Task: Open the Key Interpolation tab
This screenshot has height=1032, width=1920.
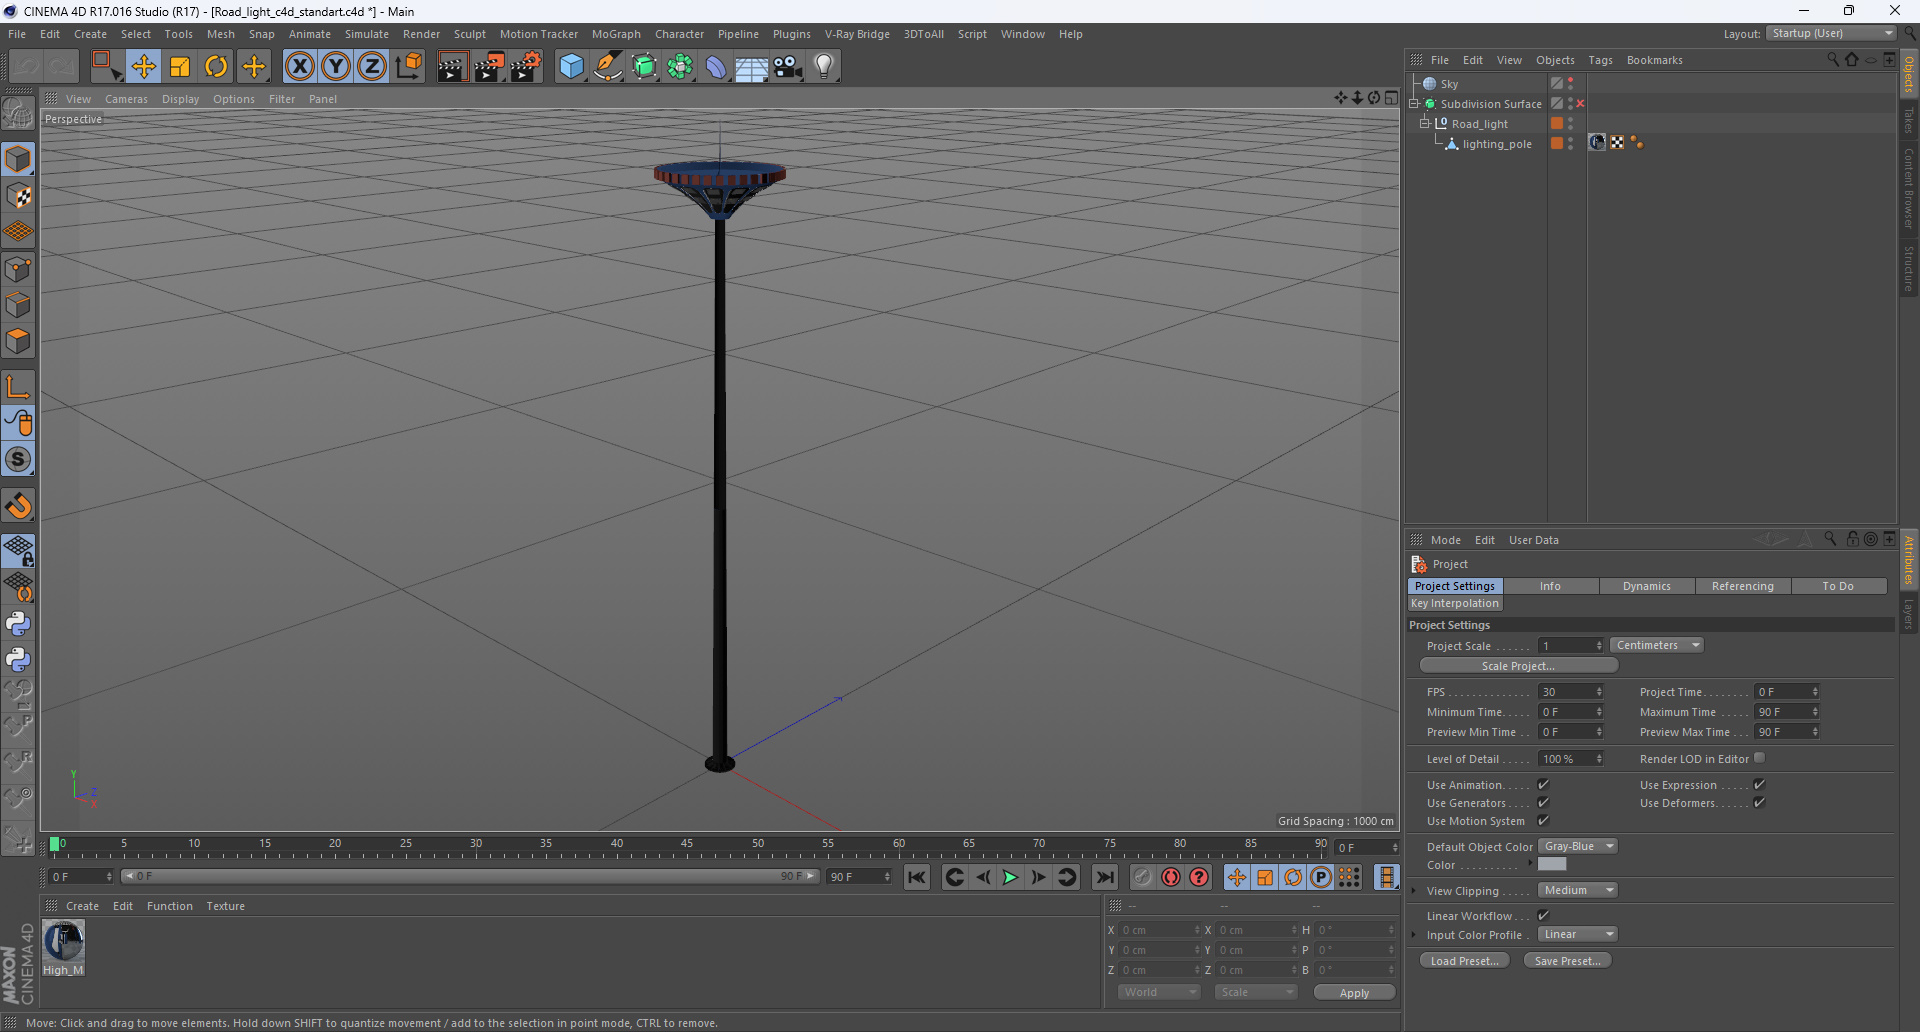Action: (x=1455, y=603)
